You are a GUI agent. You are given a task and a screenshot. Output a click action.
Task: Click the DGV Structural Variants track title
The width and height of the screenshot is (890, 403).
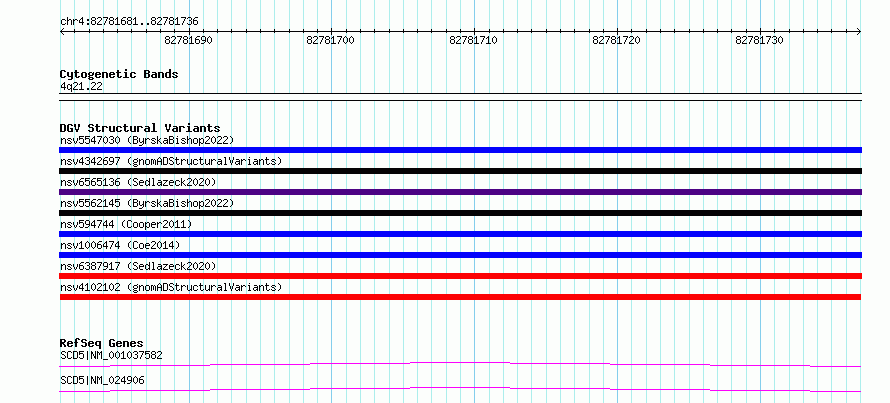coord(140,128)
